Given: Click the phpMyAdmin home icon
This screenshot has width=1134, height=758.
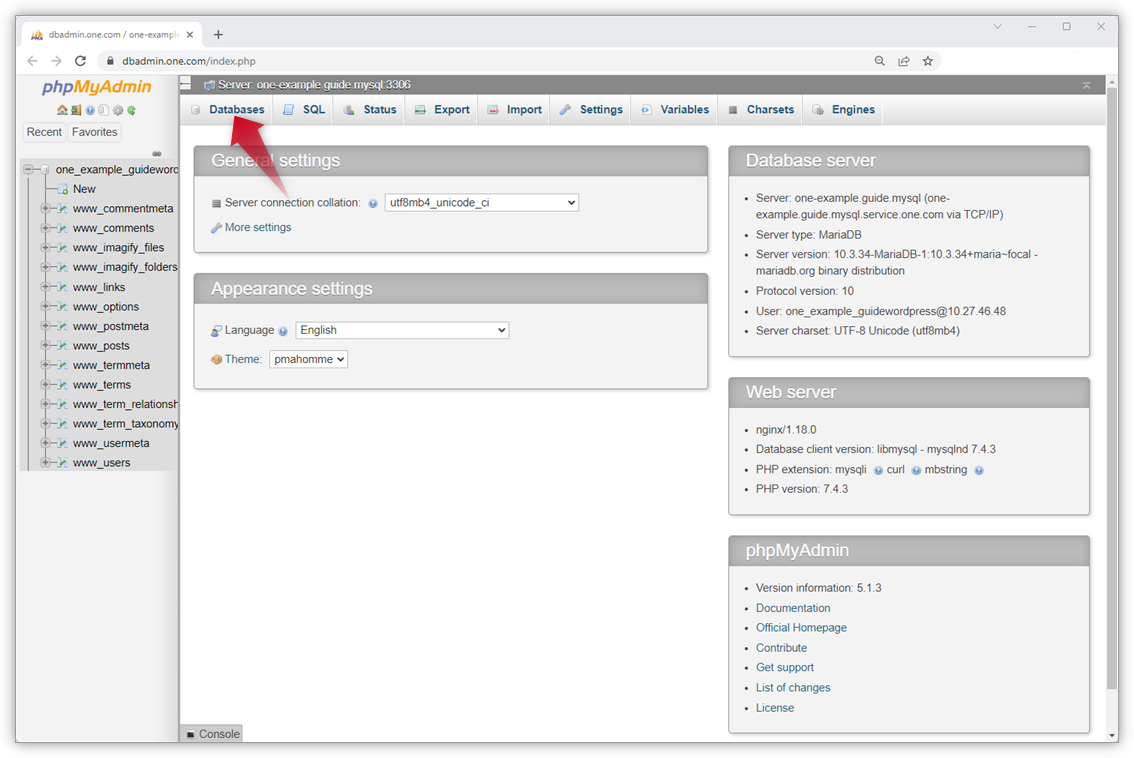Looking at the screenshot, I should coord(62,111).
